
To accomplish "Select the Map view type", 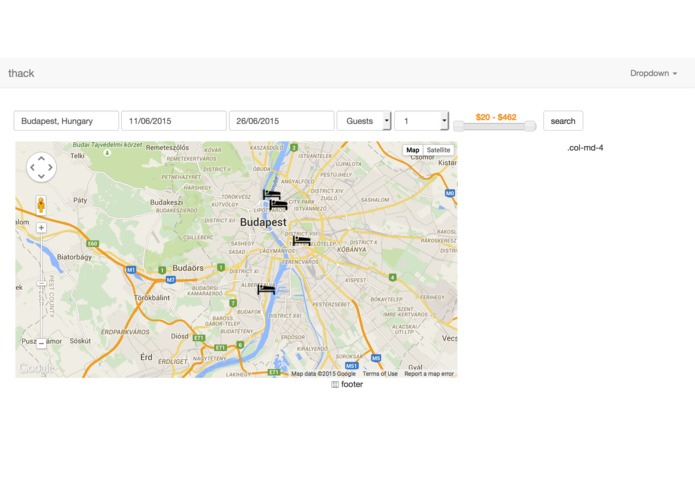I will (413, 150).
